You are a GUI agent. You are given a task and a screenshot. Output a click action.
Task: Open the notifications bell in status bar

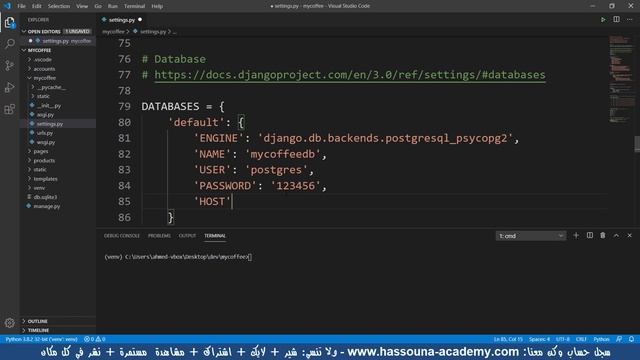[631, 339]
